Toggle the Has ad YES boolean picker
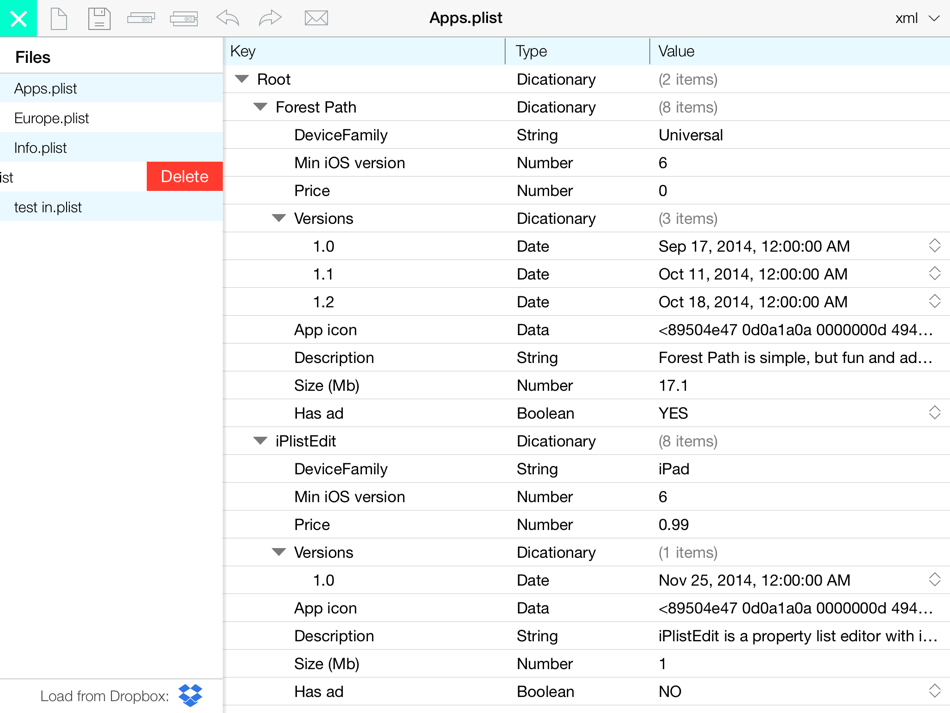 point(934,413)
